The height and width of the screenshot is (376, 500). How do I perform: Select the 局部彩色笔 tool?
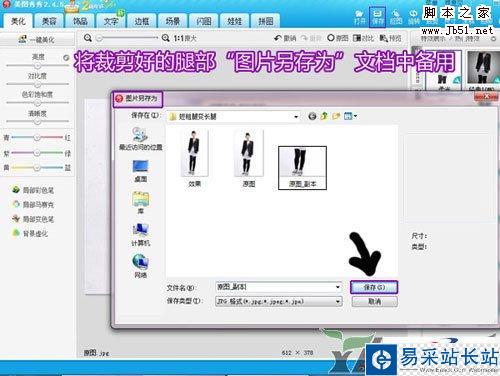(x=33, y=190)
